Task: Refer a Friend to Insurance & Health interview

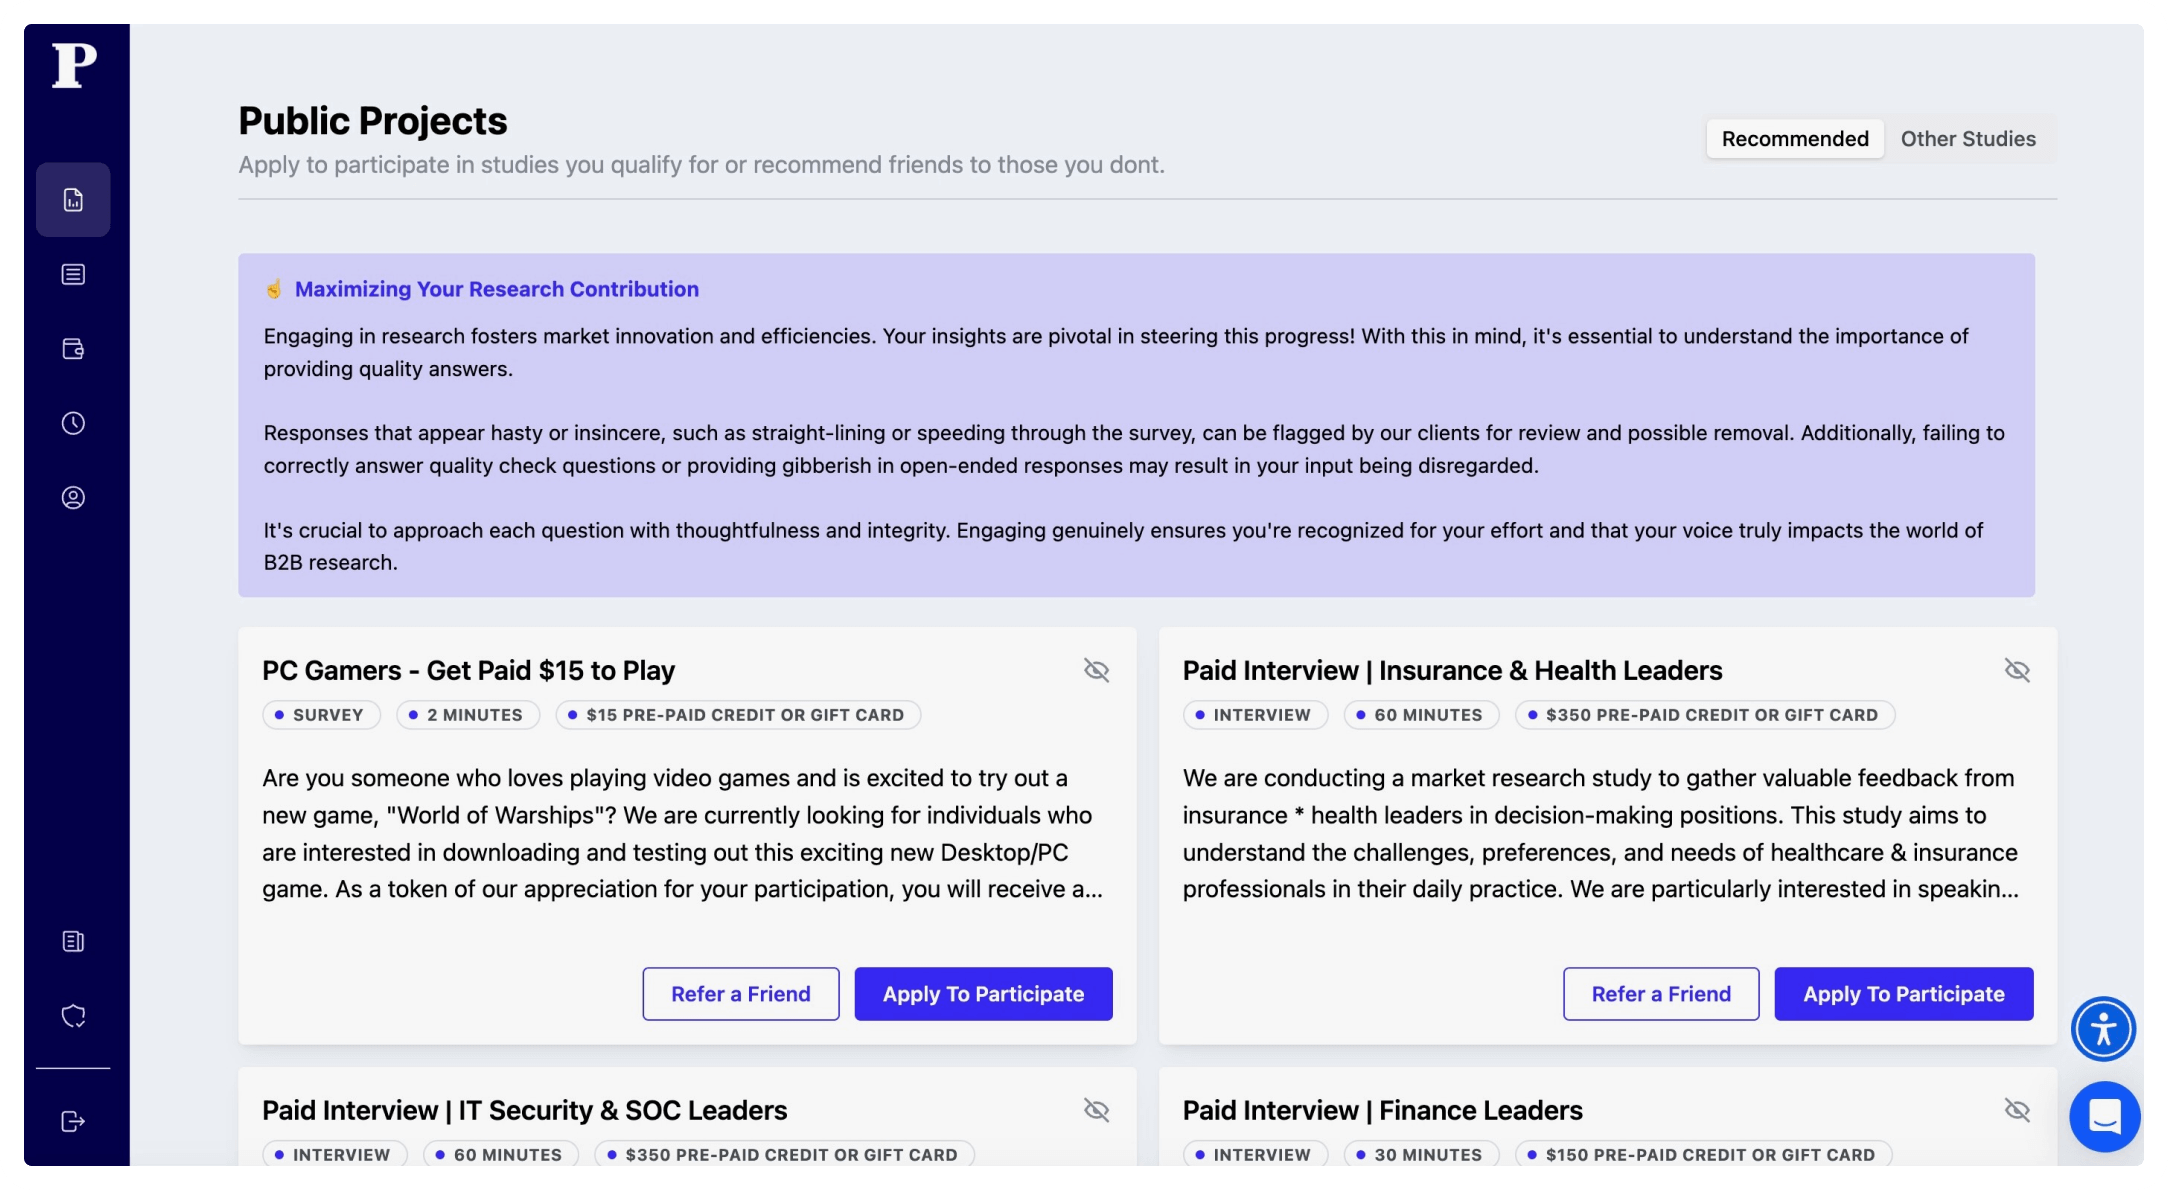Action: tap(1661, 994)
